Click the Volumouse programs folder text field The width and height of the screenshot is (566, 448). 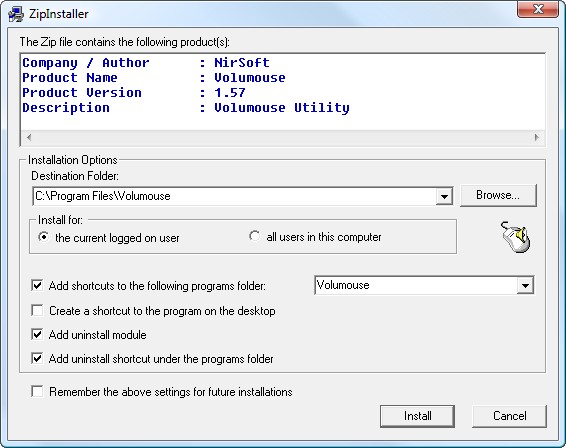pyautogui.click(x=416, y=286)
